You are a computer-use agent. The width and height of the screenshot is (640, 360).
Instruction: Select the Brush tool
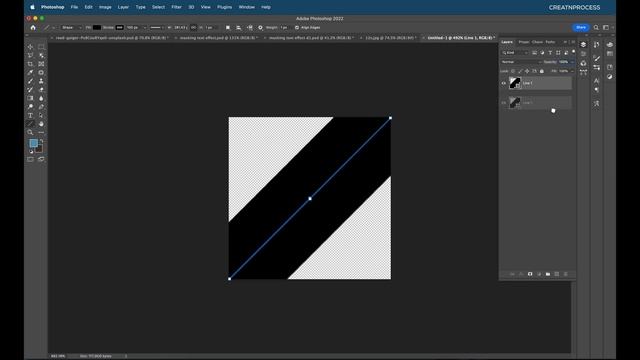(30, 81)
